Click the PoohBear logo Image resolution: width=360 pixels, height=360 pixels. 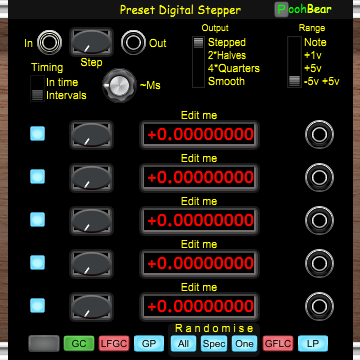pyautogui.click(x=303, y=10)
